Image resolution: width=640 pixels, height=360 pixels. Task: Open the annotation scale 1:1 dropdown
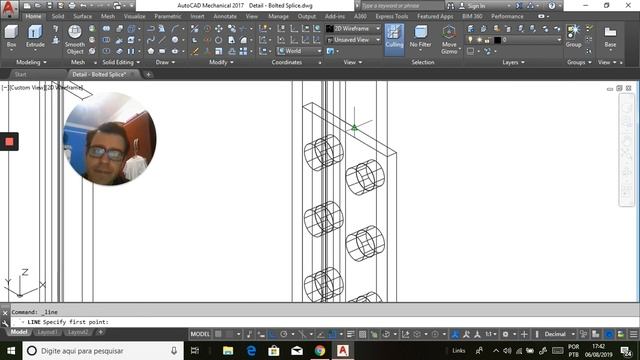[x=490, y=334]
